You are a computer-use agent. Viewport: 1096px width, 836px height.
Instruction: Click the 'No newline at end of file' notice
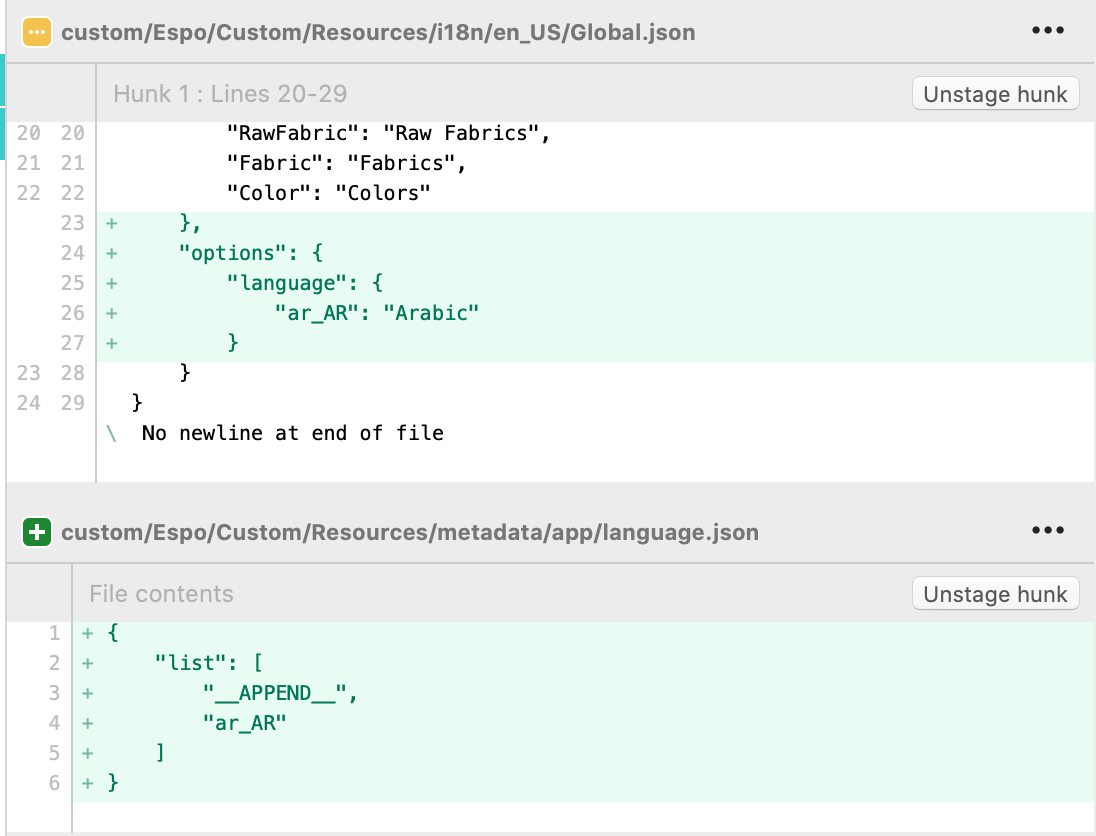pos(292,433)
